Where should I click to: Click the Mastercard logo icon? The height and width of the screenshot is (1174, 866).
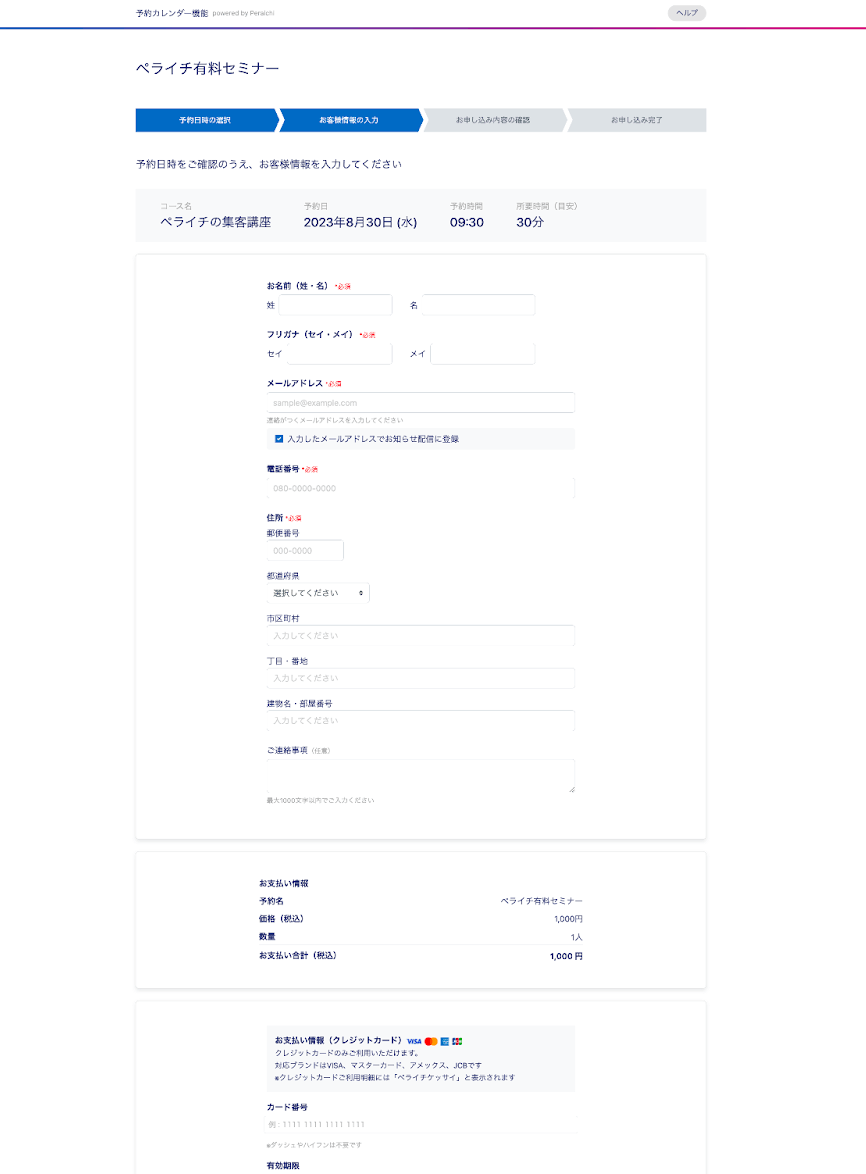[x=431, y=1041]
